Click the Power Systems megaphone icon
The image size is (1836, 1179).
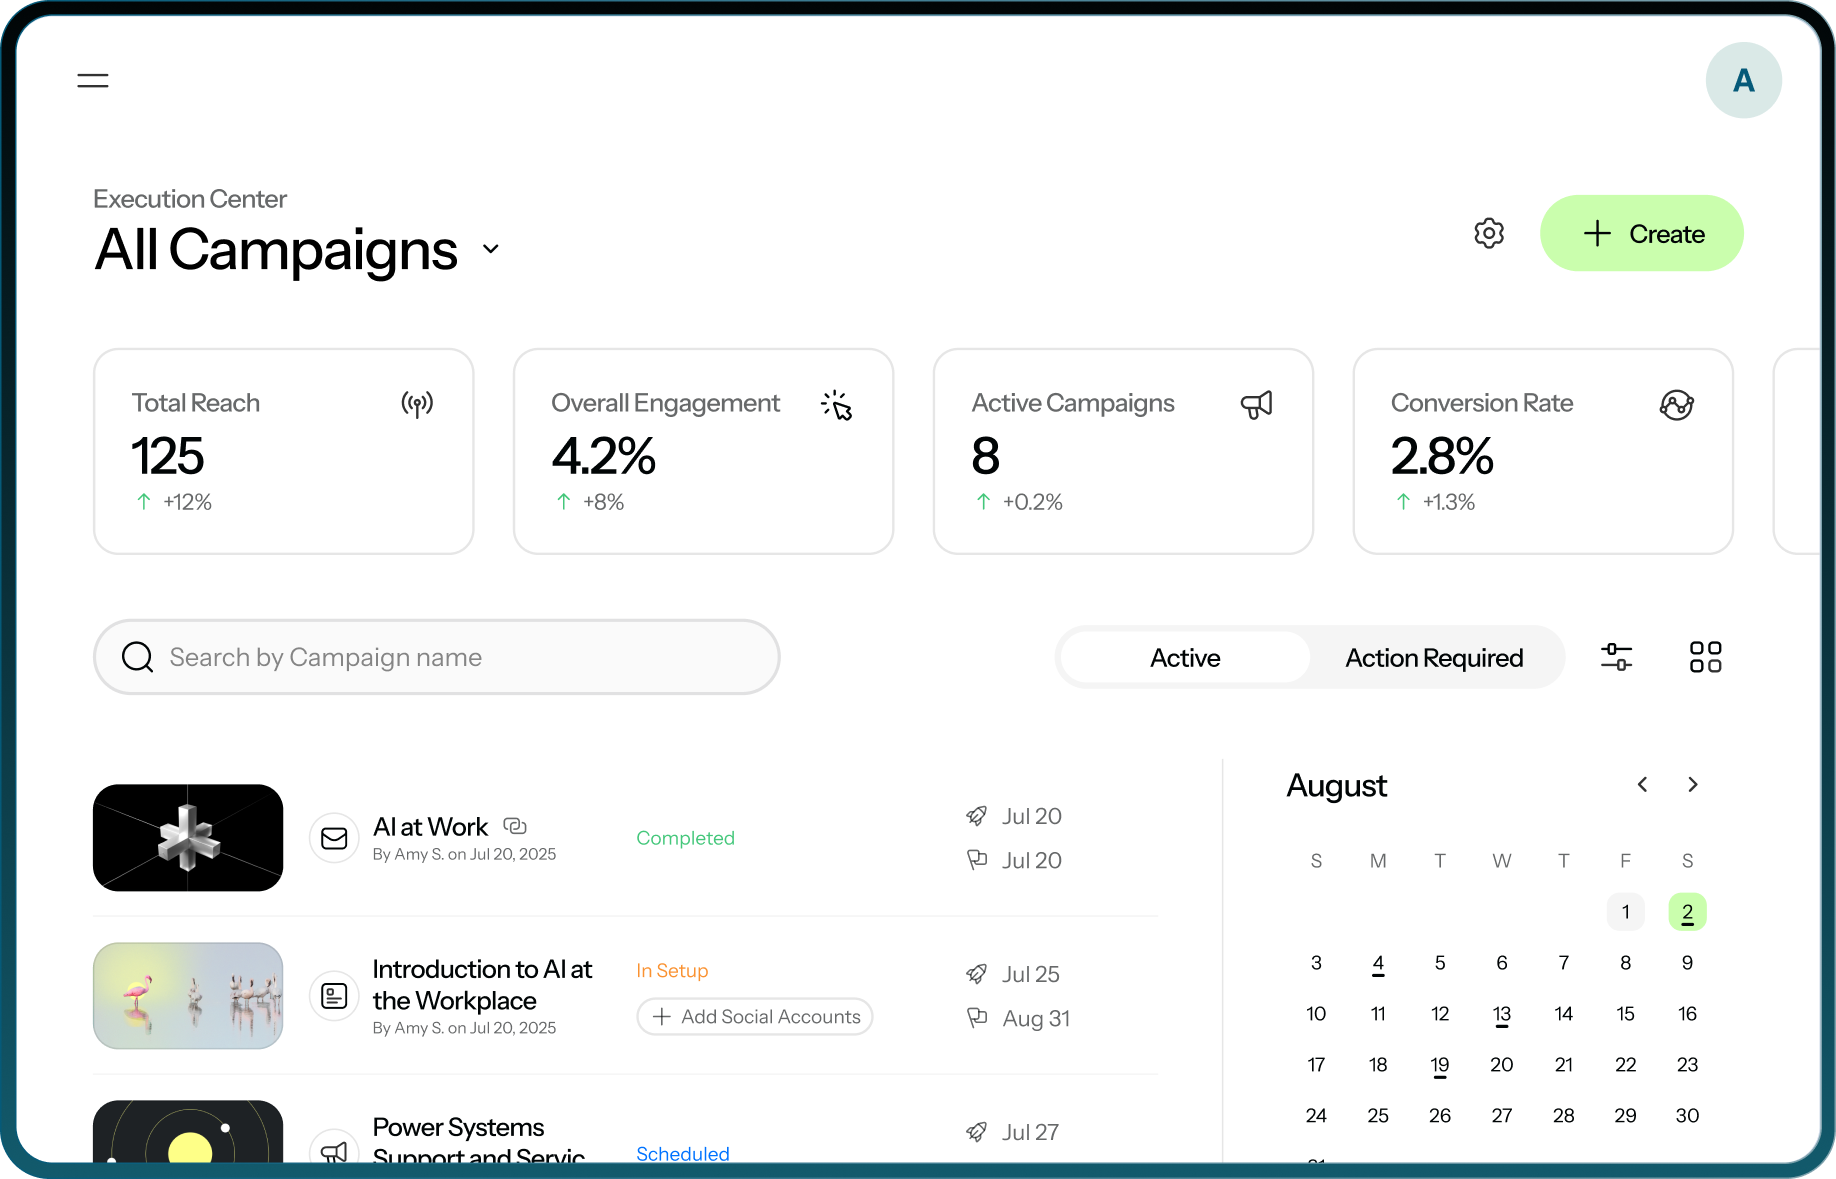tap(334, 1150)
